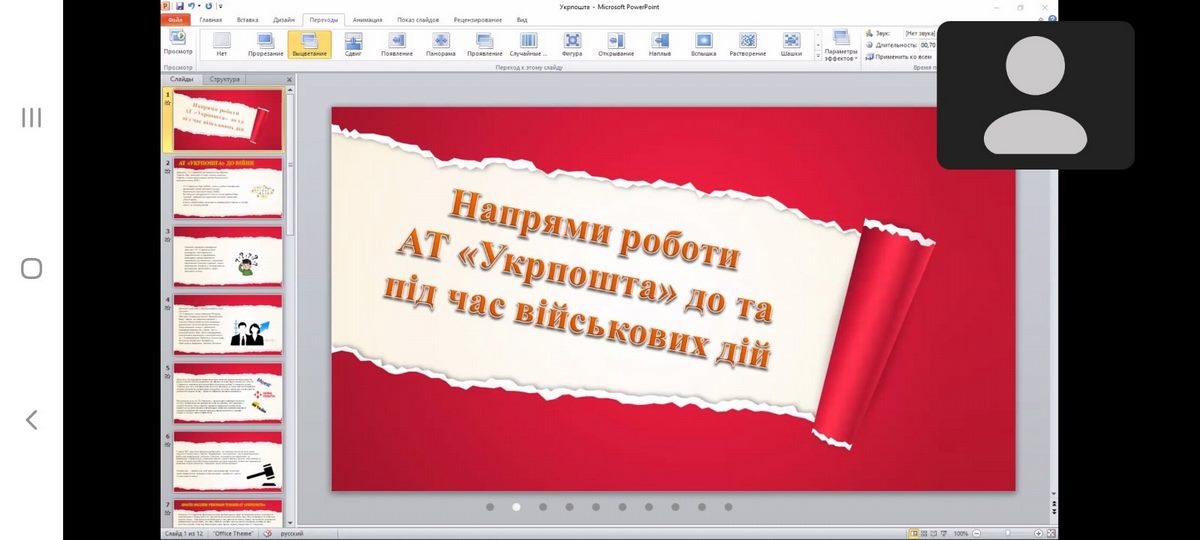Switch to slide sorter view in status bar
Screen dimensions: 1200x540
pos(926,534)
